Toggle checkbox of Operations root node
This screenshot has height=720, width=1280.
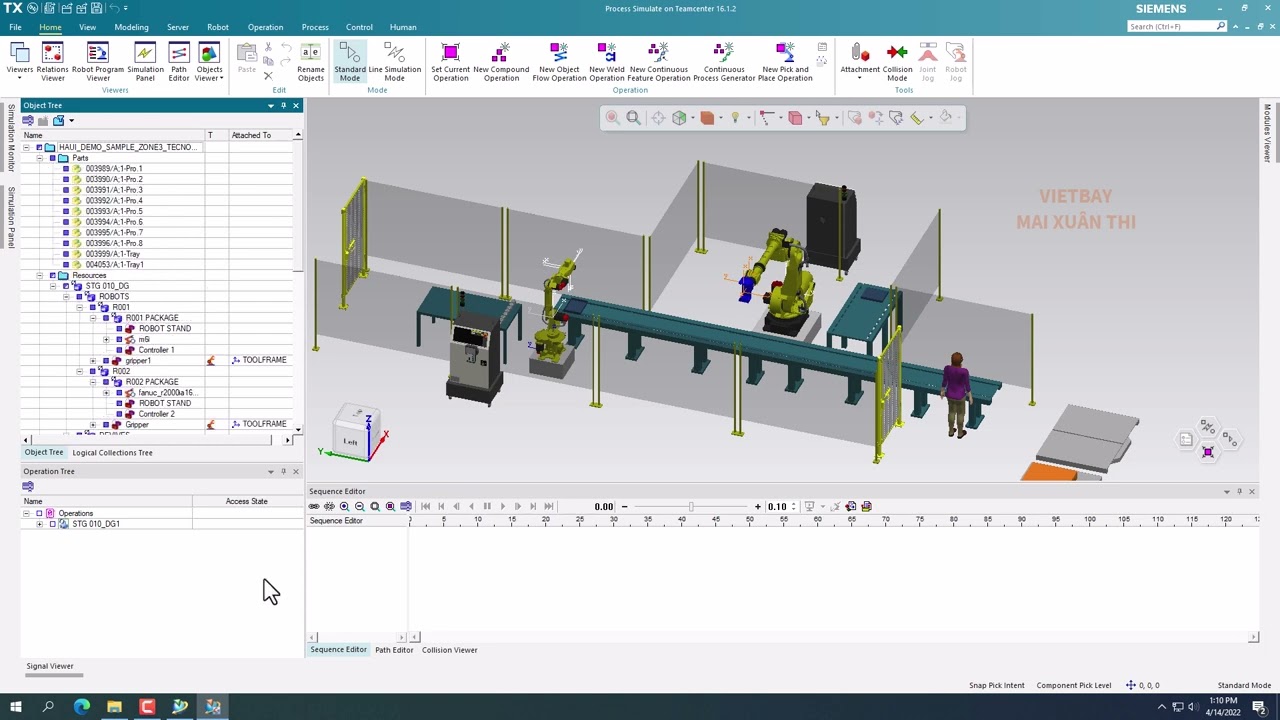[39, 513]
